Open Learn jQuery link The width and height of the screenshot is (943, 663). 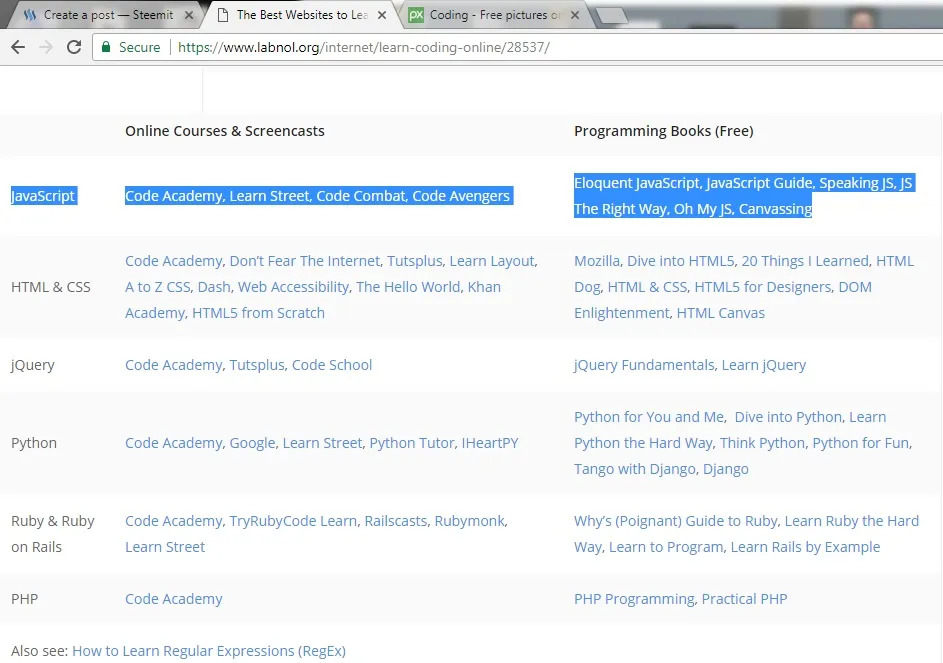[764, 365]
